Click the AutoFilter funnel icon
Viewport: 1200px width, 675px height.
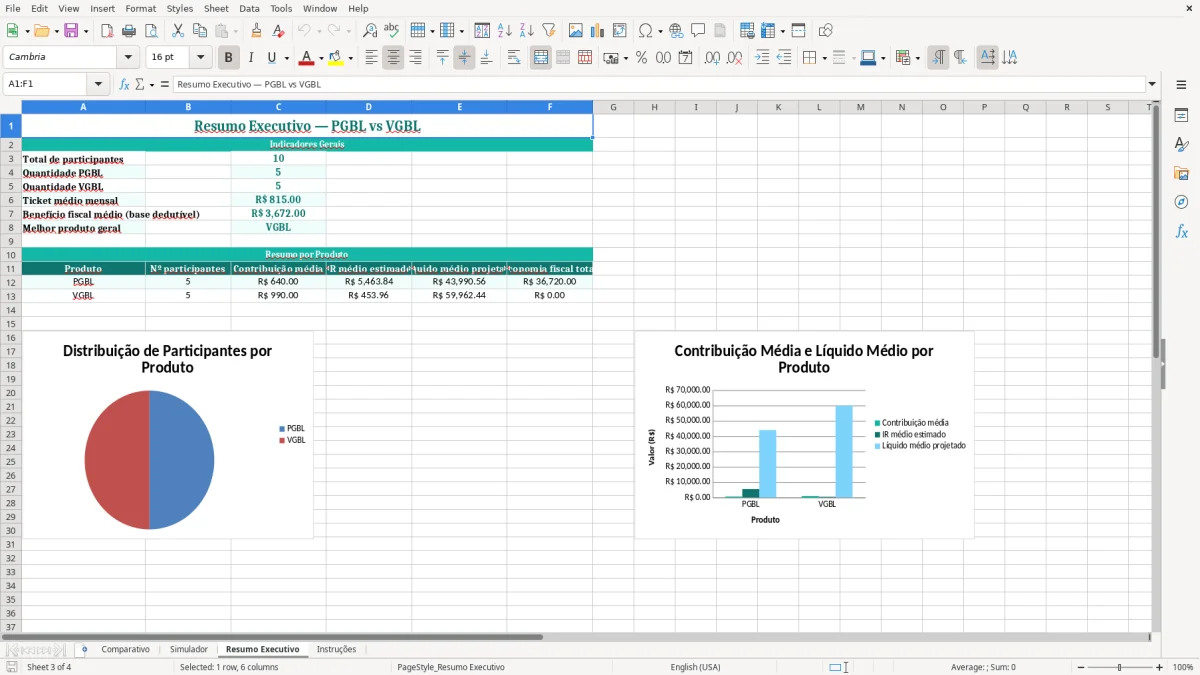click(548, 31)
